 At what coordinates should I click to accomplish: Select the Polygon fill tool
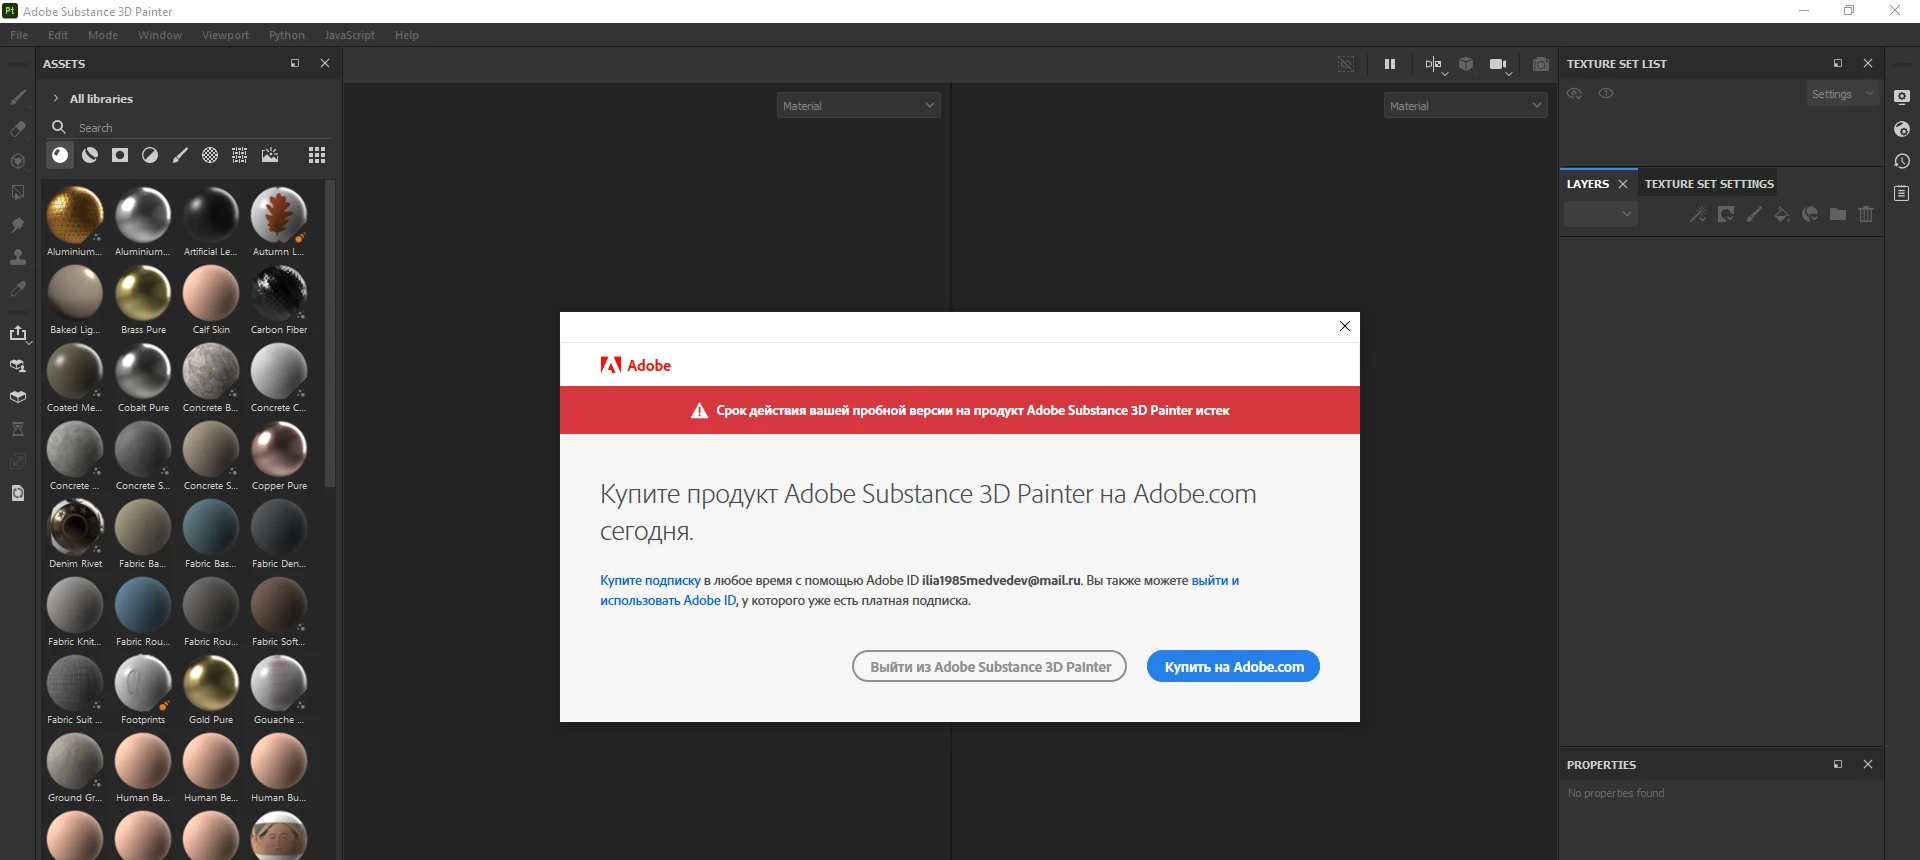point(18,193)
